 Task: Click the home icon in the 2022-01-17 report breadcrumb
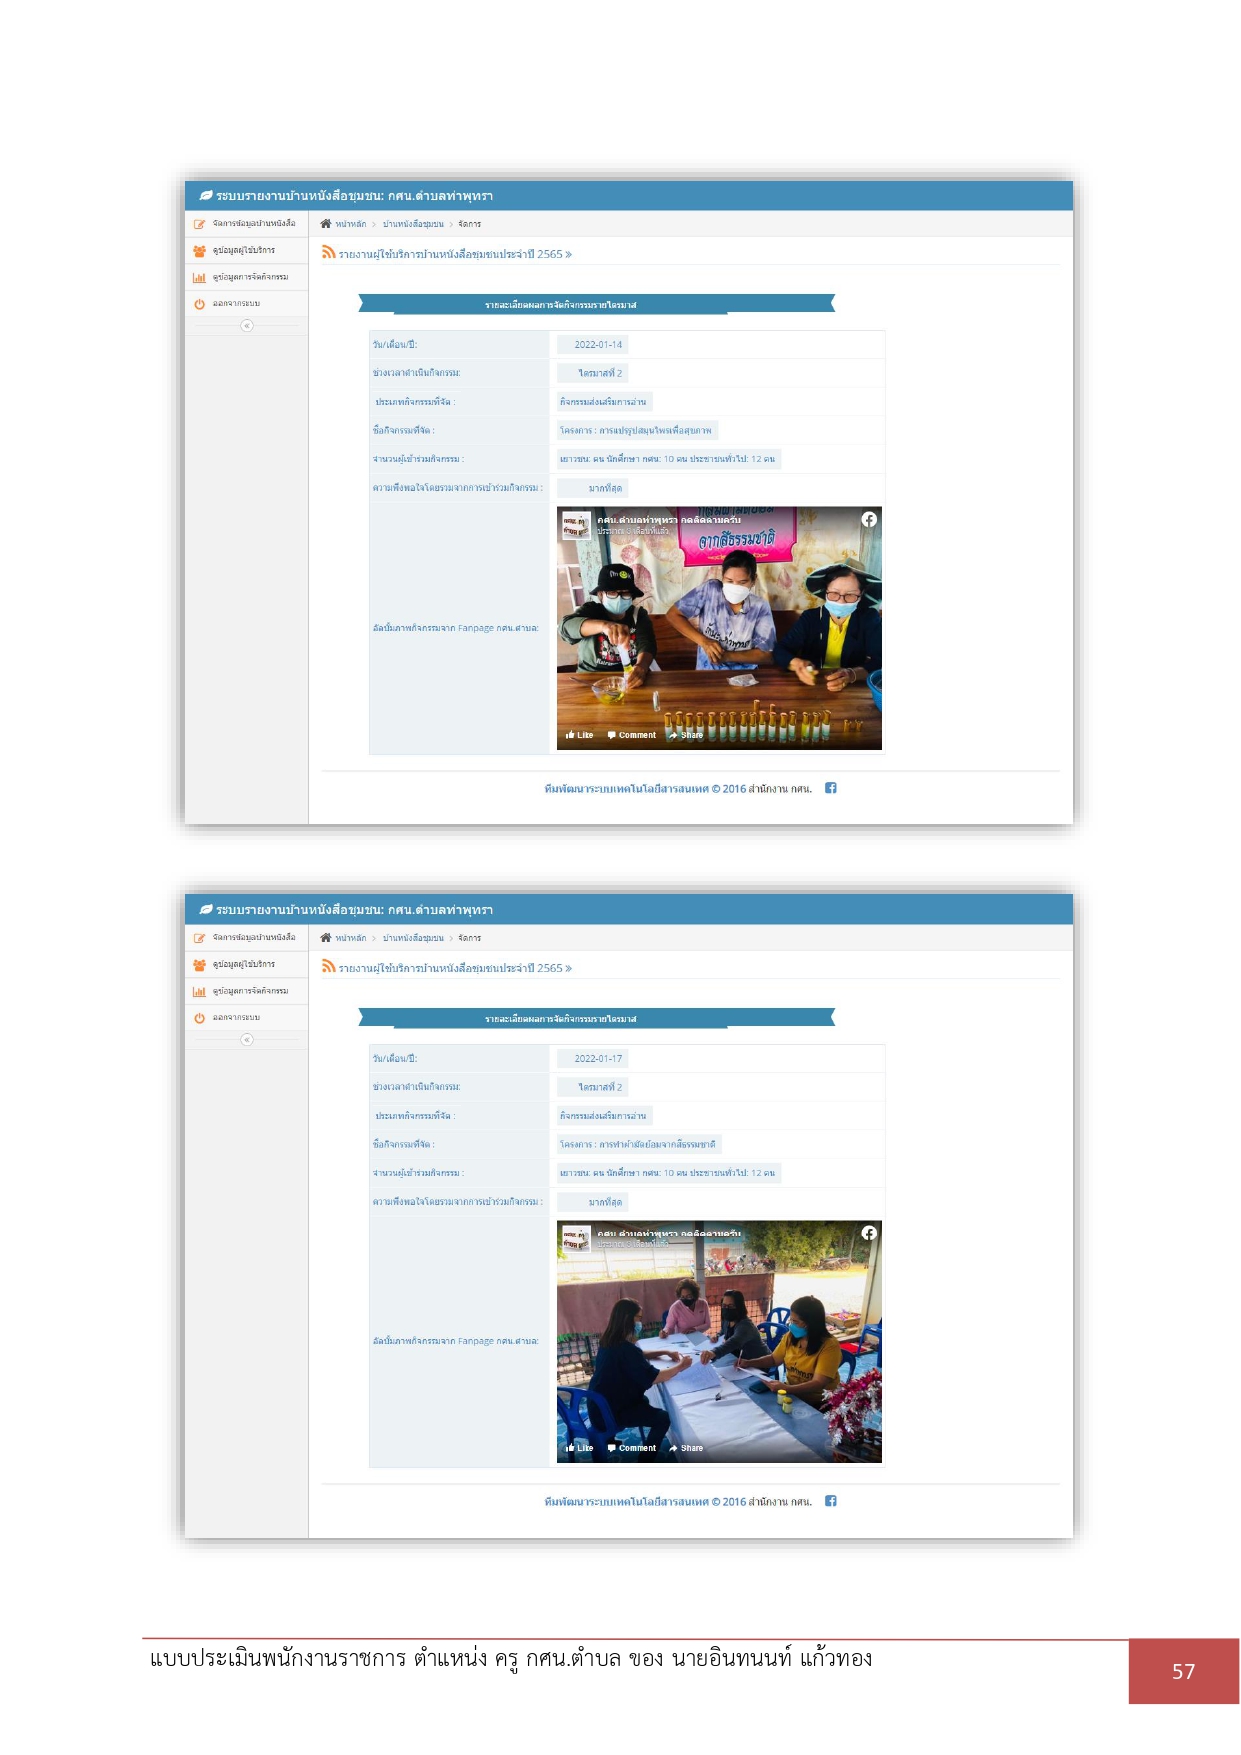coord(325,938)
